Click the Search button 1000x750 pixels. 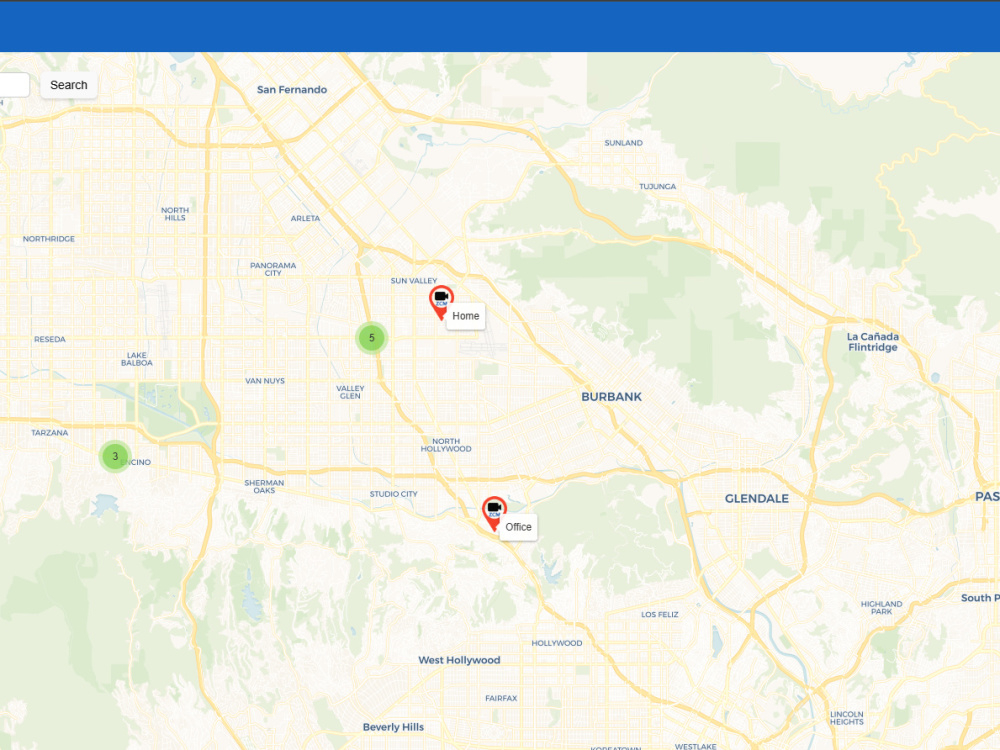point(69,85)
